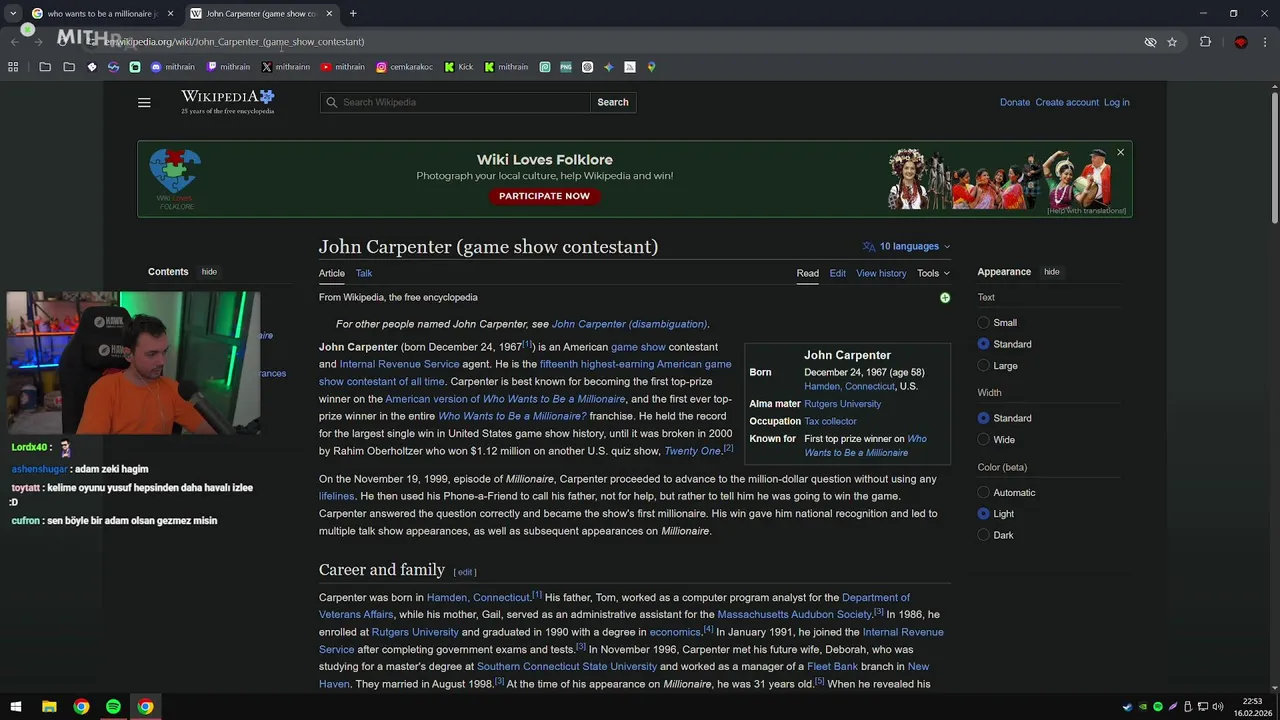Select Light color mode
The width and height of the screenshot is (1280, 720).
[983, 514]
